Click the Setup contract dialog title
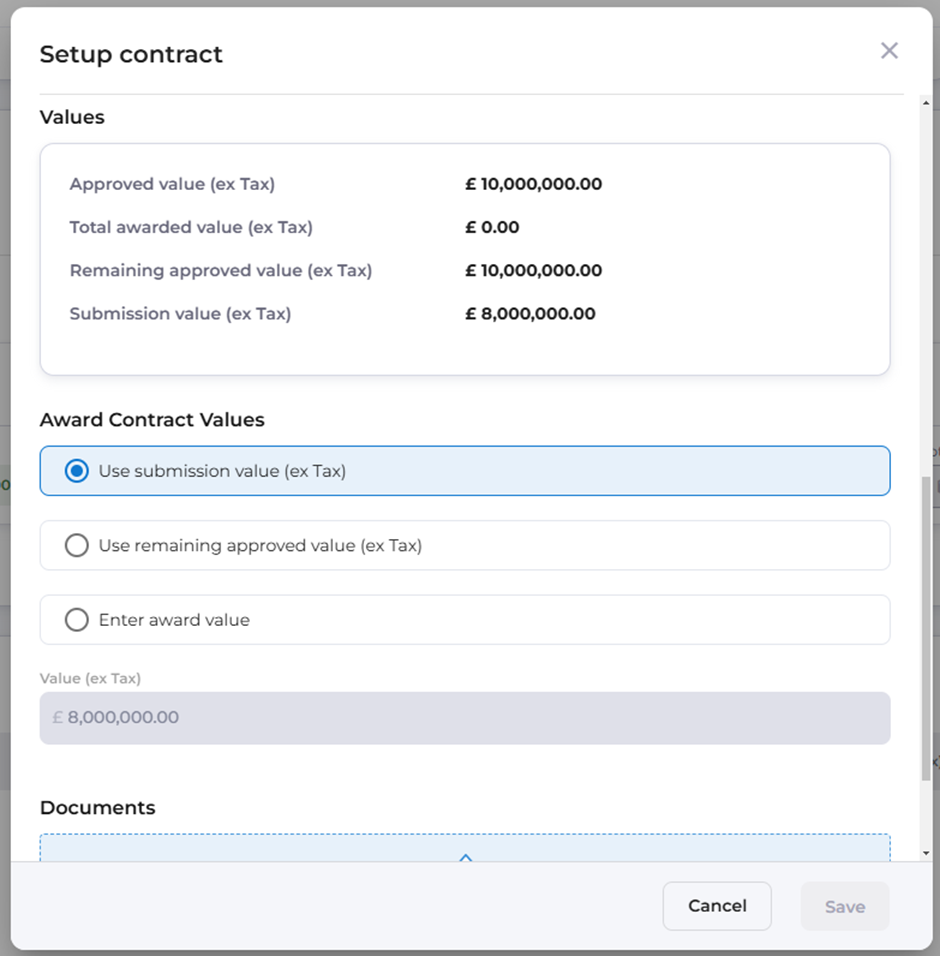 131,54
